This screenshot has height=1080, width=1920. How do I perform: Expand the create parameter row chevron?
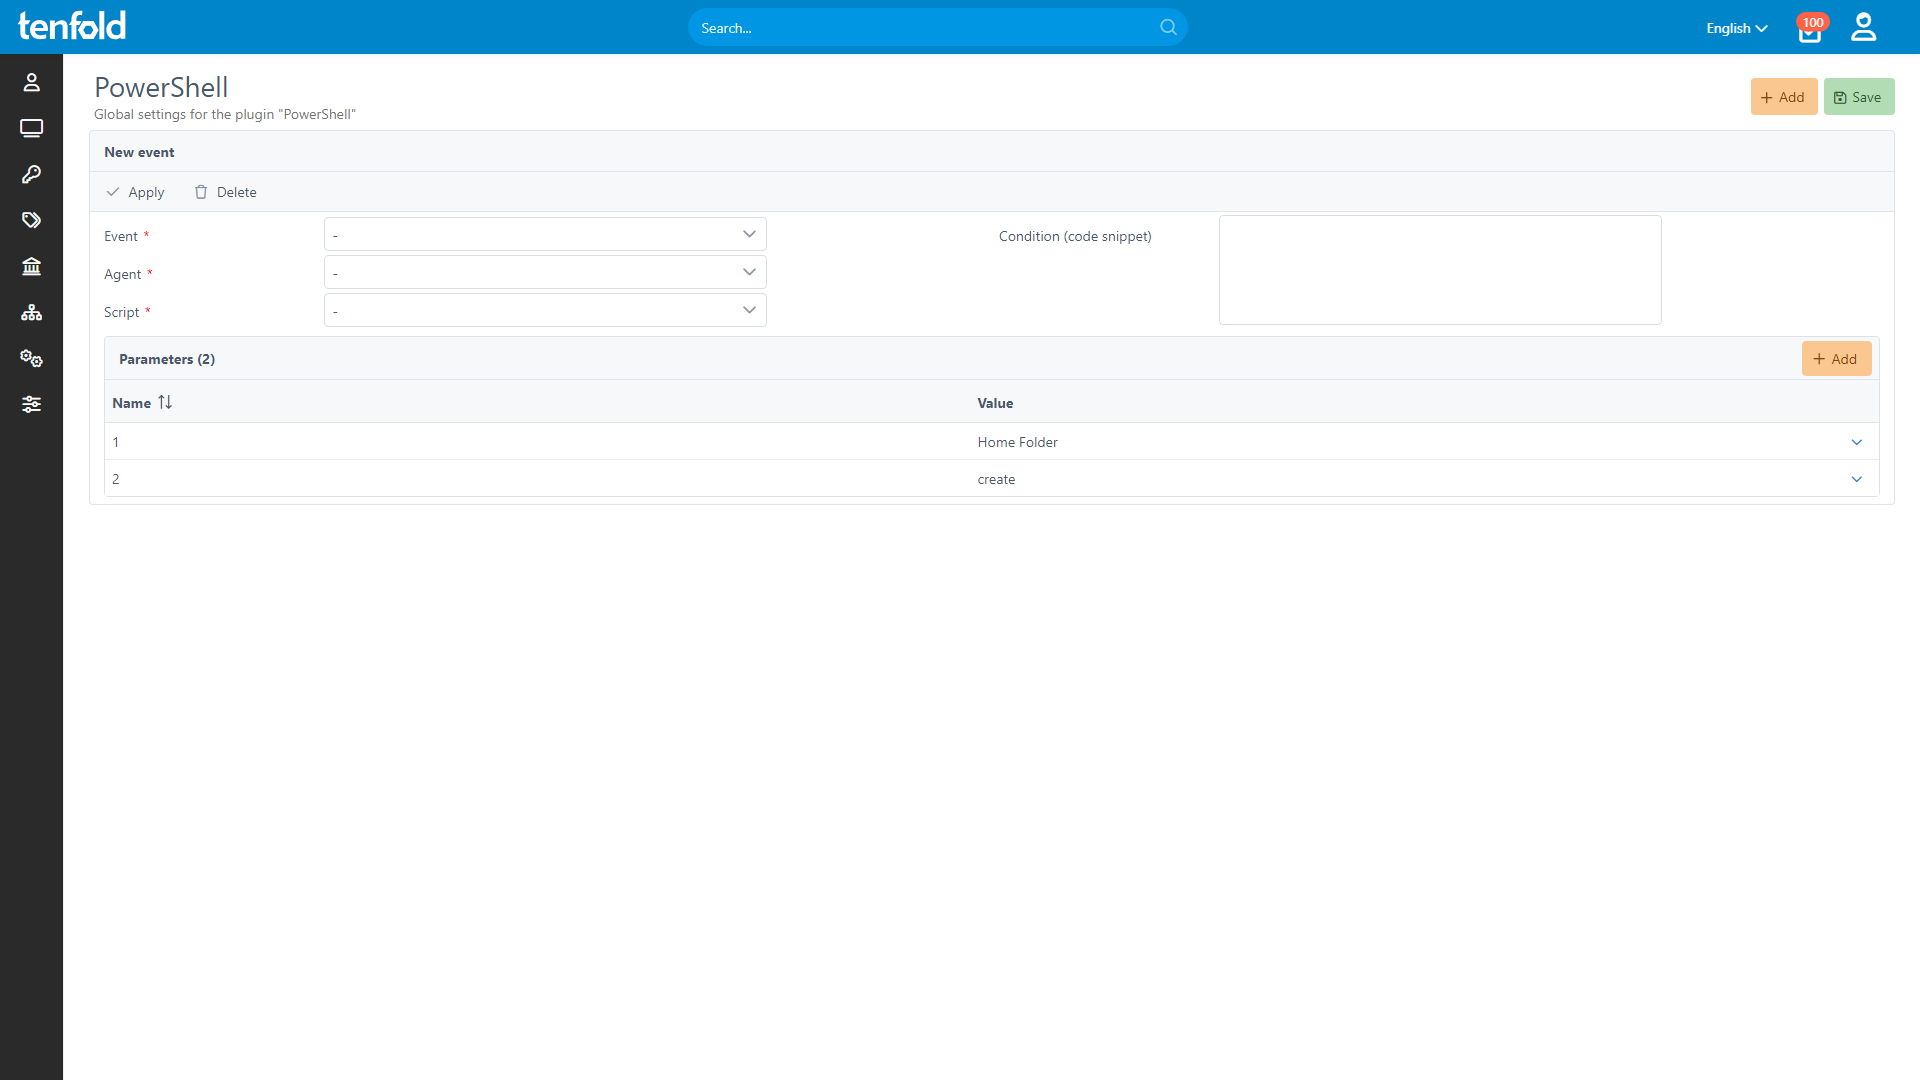(1856, 479)
